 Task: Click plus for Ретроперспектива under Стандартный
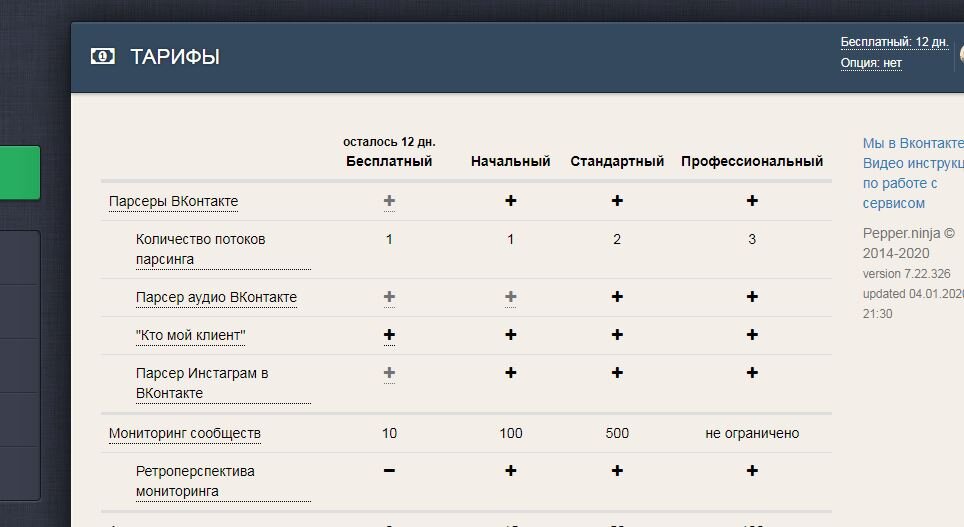click(617, 471)
